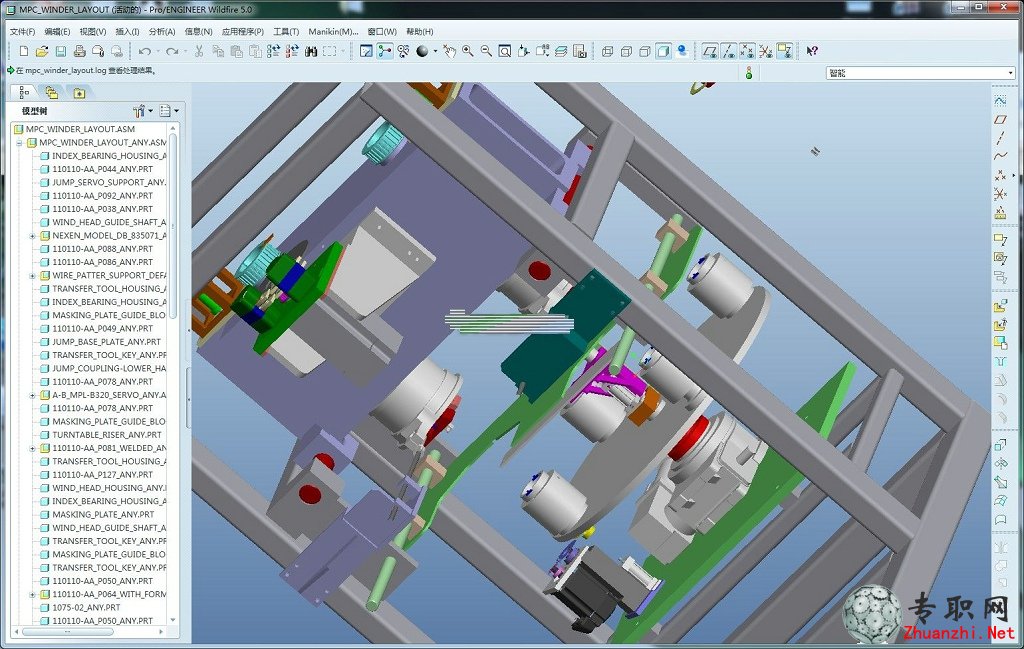Viewport: 1024px width, 649px height.
Task: Click the Zoom In magnifier icon
Action: pyautogui.click(x=468, y=51)
